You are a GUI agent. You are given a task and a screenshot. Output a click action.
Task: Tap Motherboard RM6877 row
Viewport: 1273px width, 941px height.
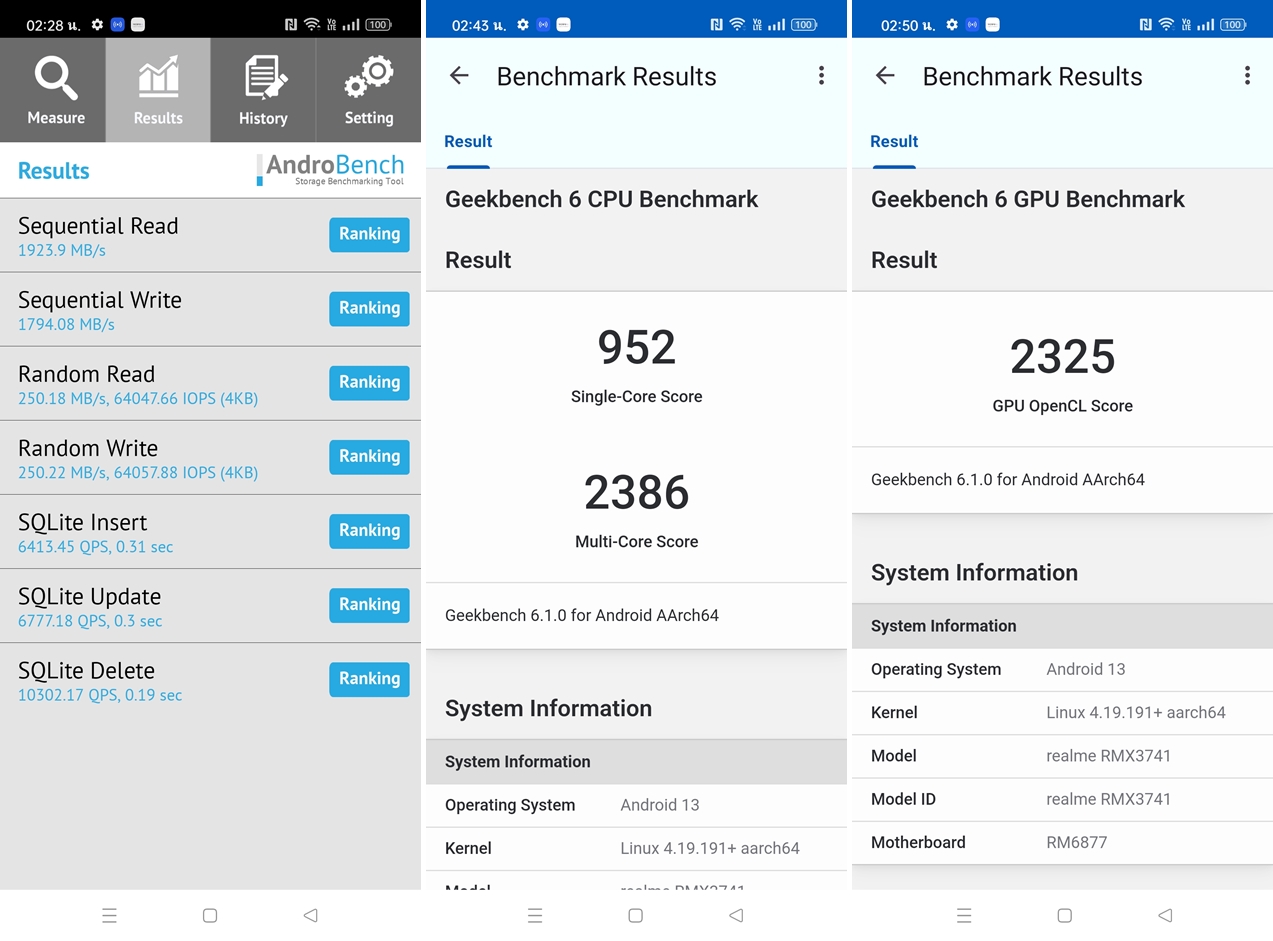1062,842
